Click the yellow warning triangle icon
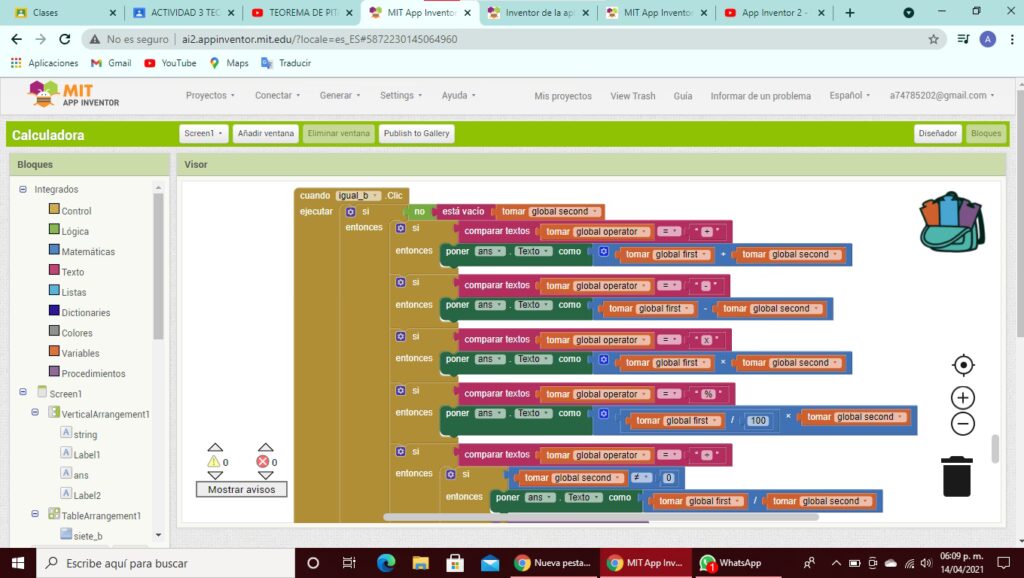Screen dimensions: 1024x578 (213, 462)
